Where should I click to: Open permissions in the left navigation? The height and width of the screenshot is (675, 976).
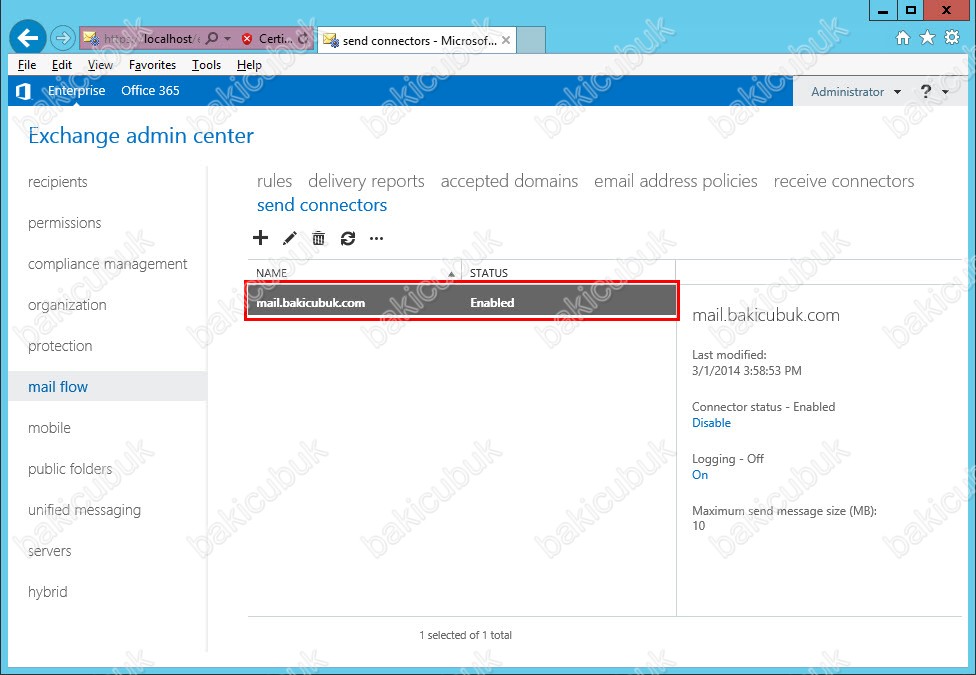tap(65, 223)
